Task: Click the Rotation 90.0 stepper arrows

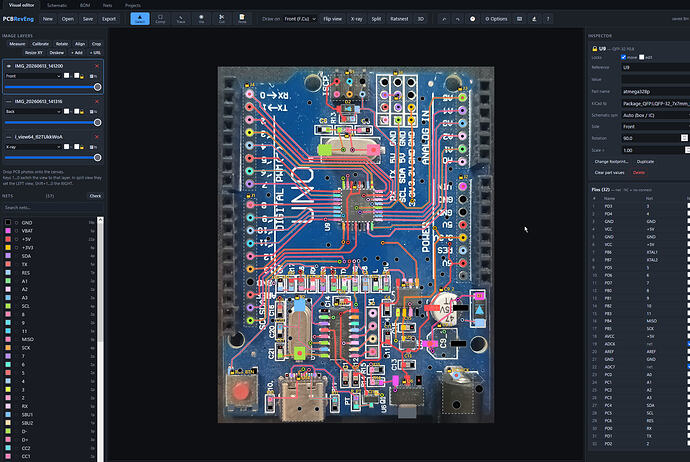Action: point(684,138)
